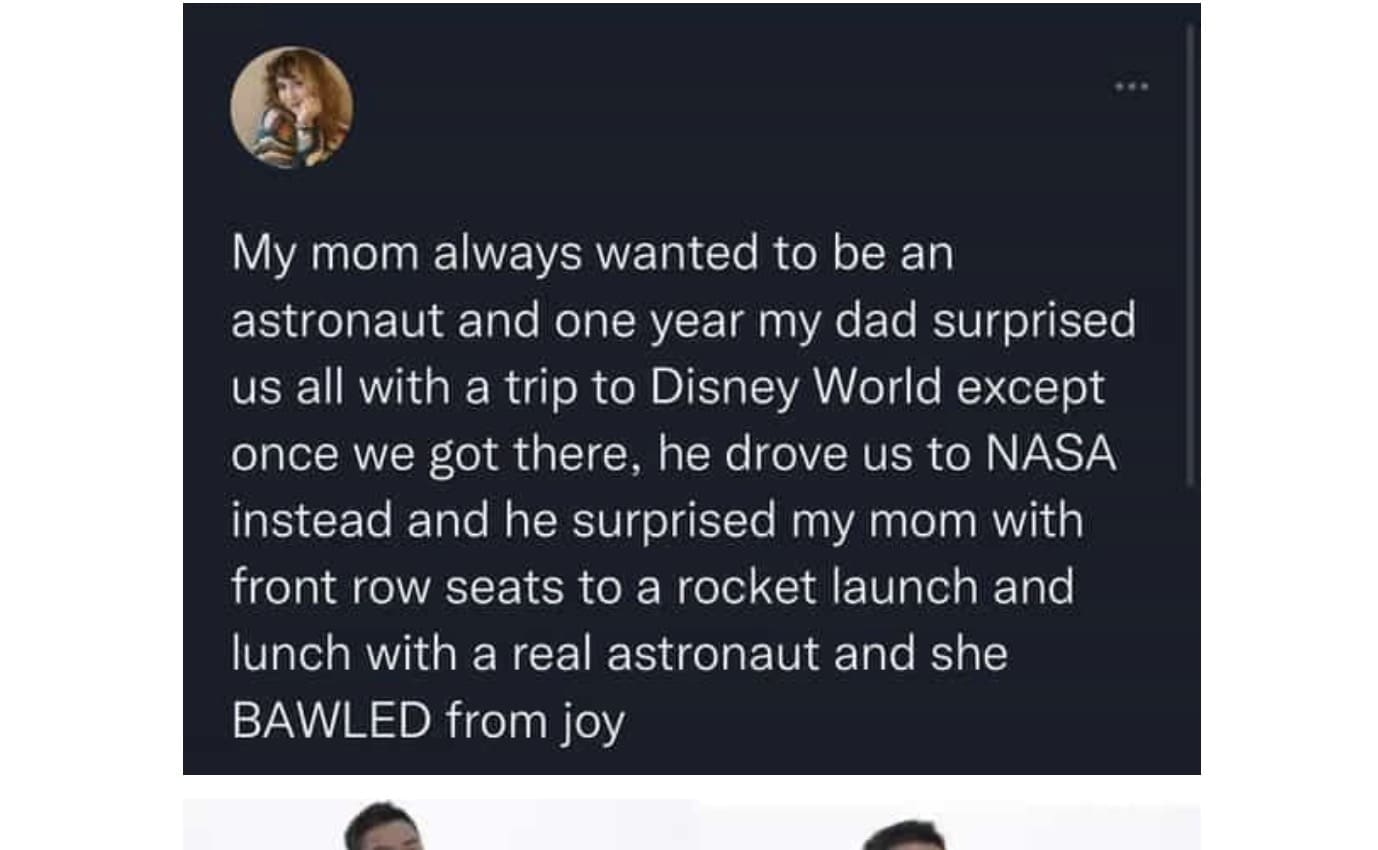Image resolution: width=1378 pixels, height=850 pixels.
Task: Click the capitalized word "BAWLED"
Action: pos(331,720)
